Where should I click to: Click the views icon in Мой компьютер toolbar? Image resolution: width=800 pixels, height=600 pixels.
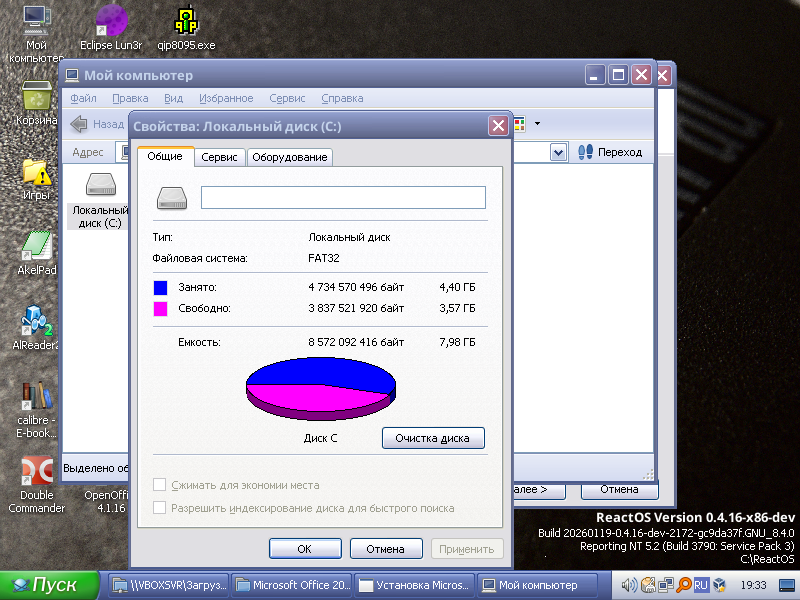[519, 123]
